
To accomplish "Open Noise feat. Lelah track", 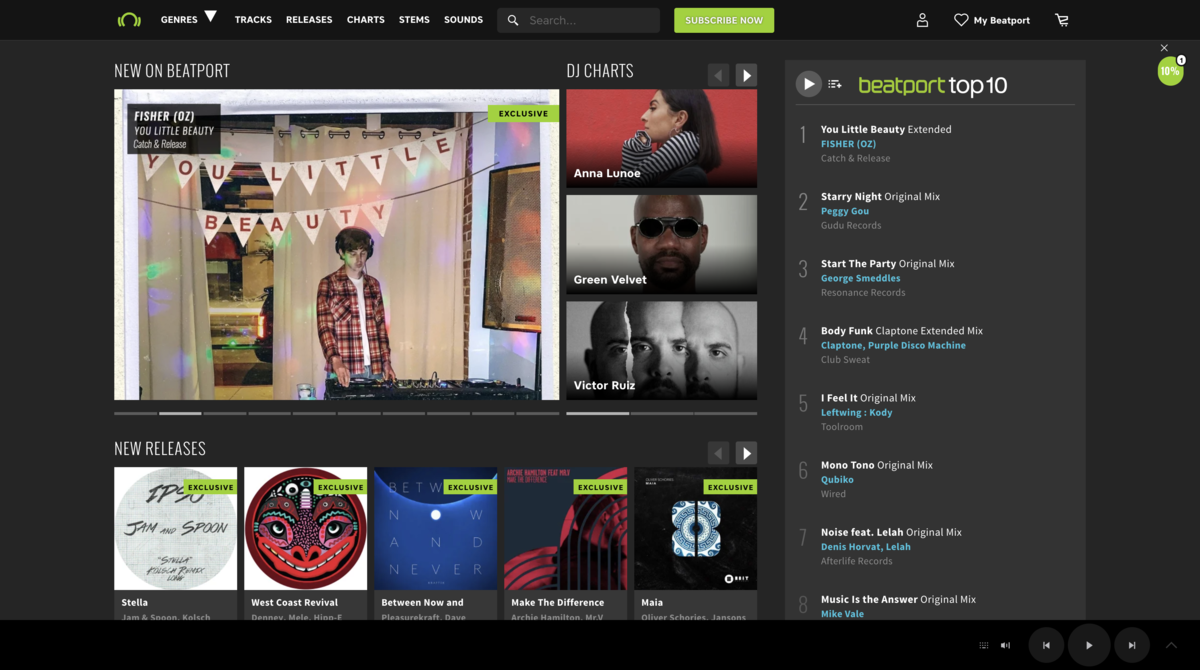I will [x=891, y=532].
